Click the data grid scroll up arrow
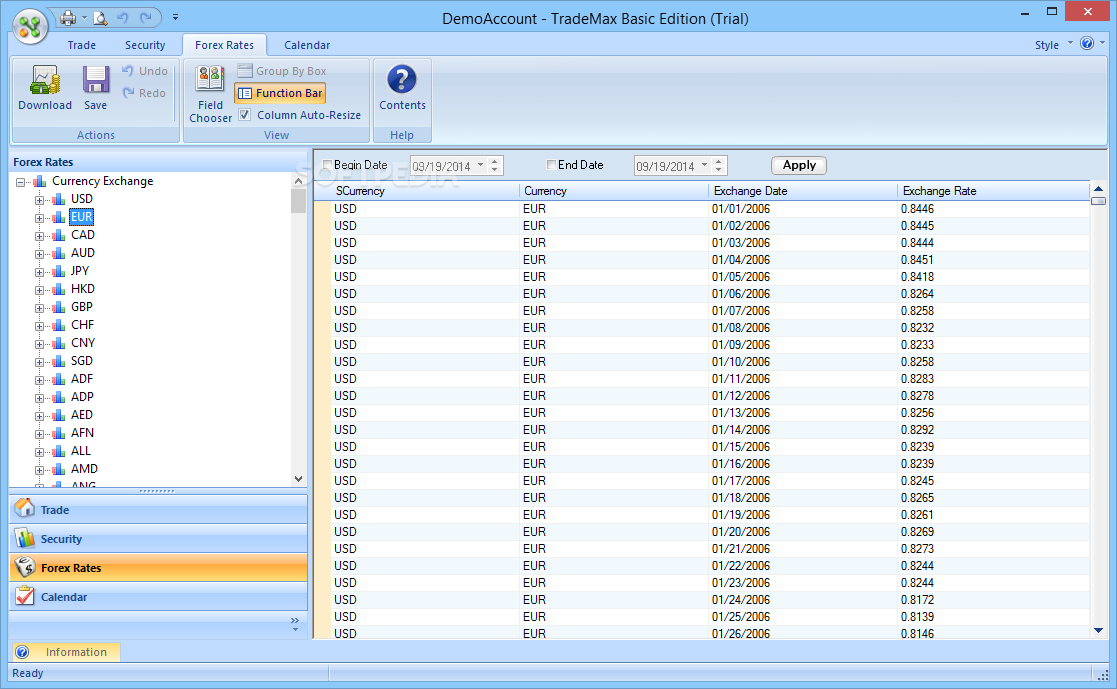Viewport: 1117px width, 689px height. pos(1098,189)
